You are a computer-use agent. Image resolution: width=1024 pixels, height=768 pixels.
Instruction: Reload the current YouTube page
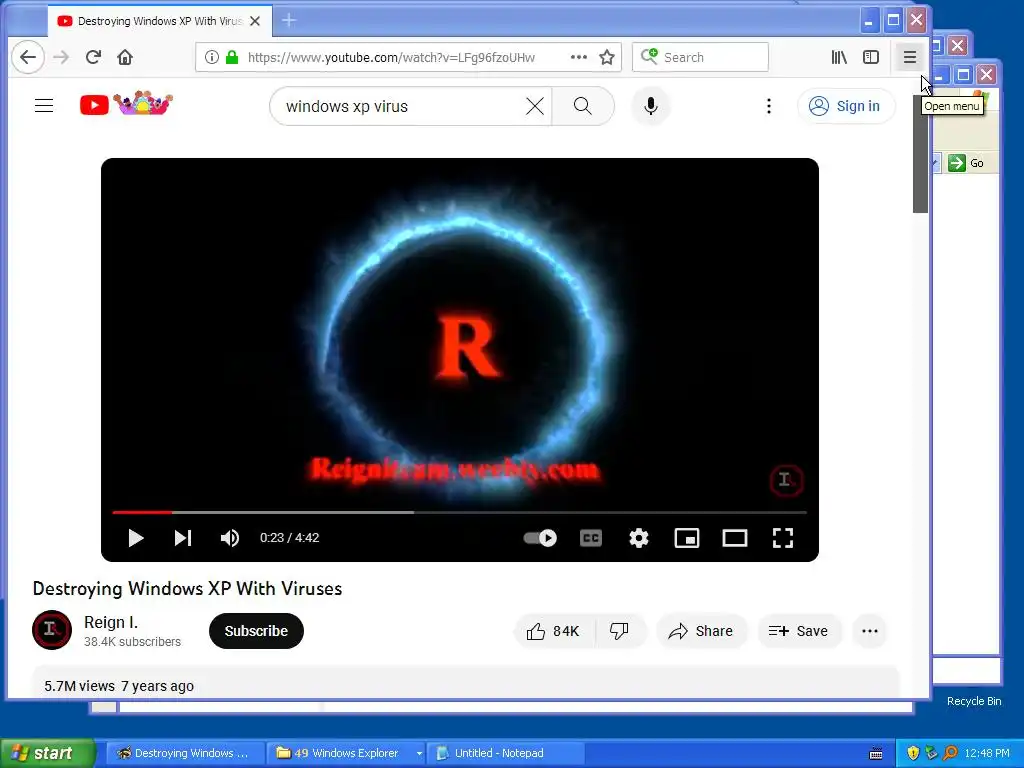click(93, 57)
